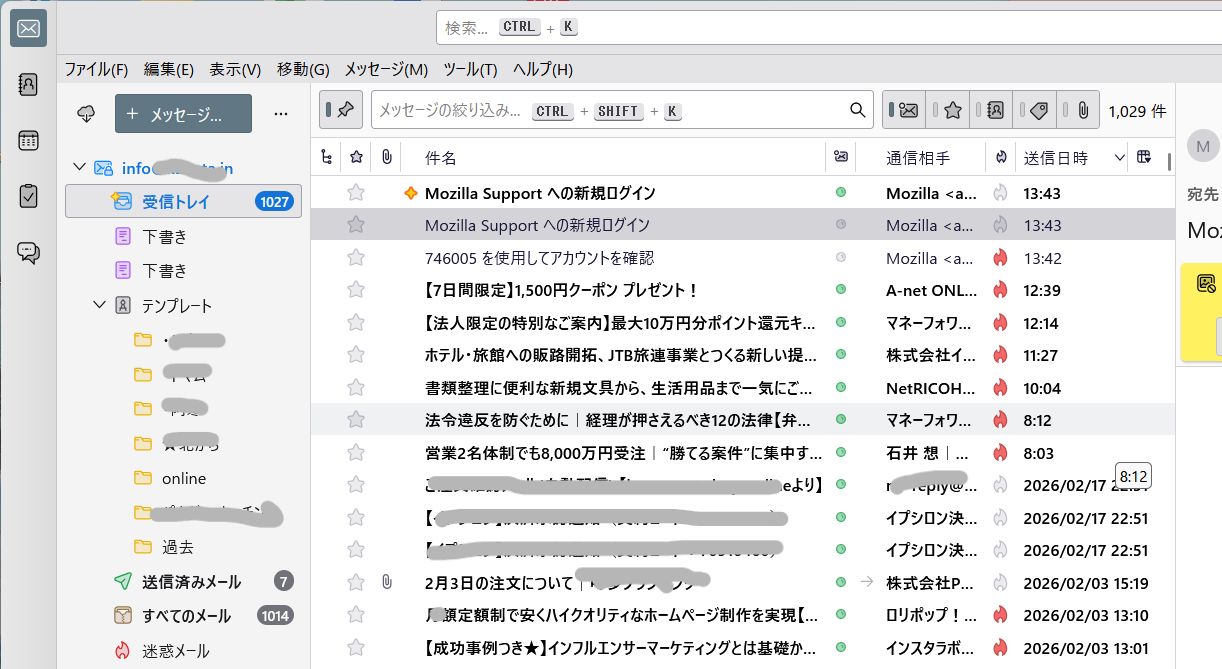Click the cloud Get Messages icon

[x=87, y=114]
